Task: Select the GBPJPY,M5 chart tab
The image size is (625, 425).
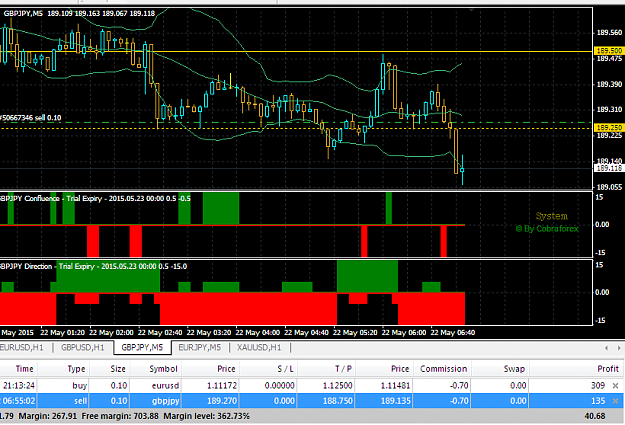Action: pyautogui.click(x=142, y=348)
